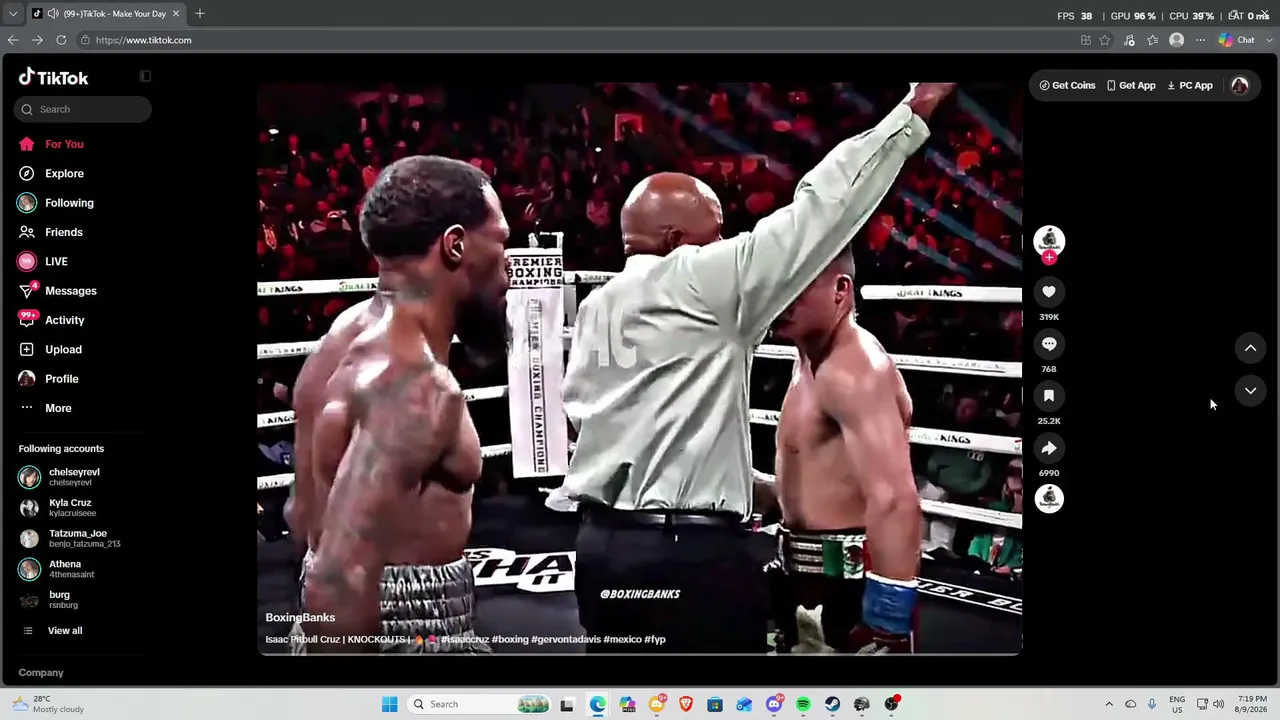Open Microsoft Store from the taskbar
Image resolution: width=1280 pixels, height=720 pixels.
click(715, 704)
